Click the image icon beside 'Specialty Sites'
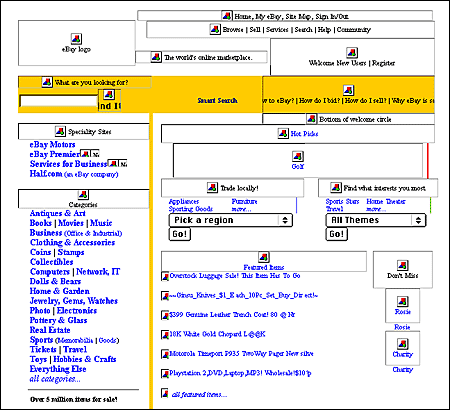 pyautogui.click(x=60, y=131)
